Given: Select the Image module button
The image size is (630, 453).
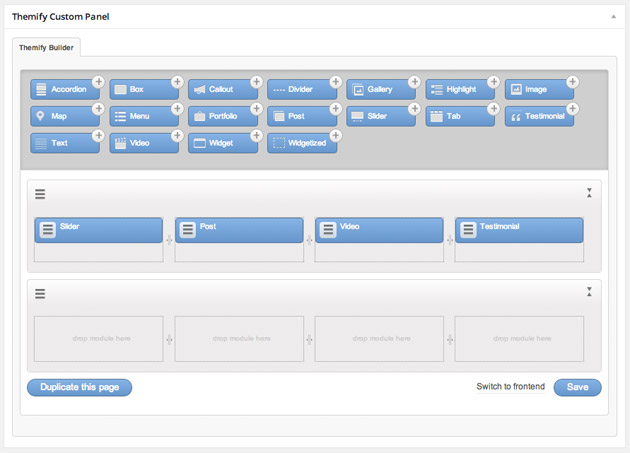Looking at the screenshot, I should pyautogui.click(x=539, y=89).
